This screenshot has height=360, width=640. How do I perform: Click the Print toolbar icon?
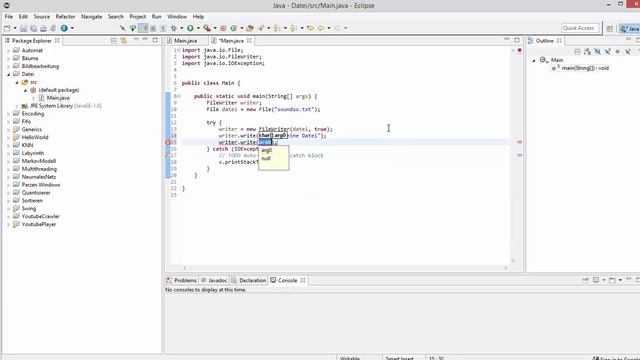click(x=43, y=28)
